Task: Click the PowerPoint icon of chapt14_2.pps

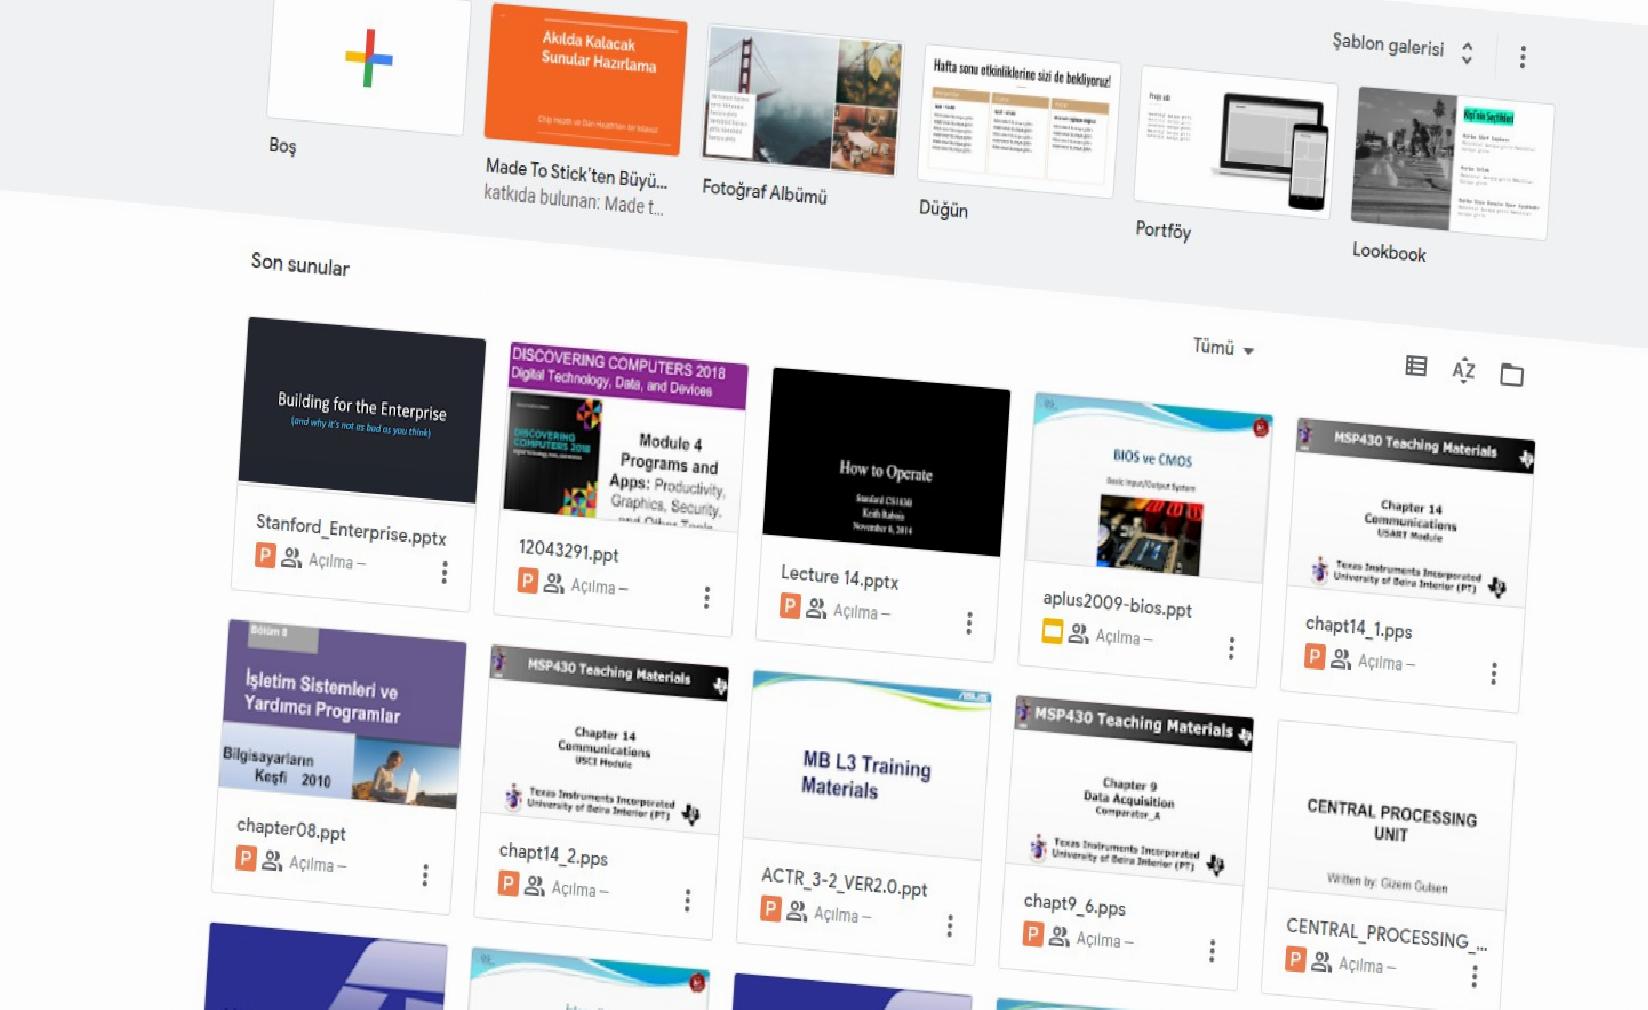Action: [x=508, y=884]
